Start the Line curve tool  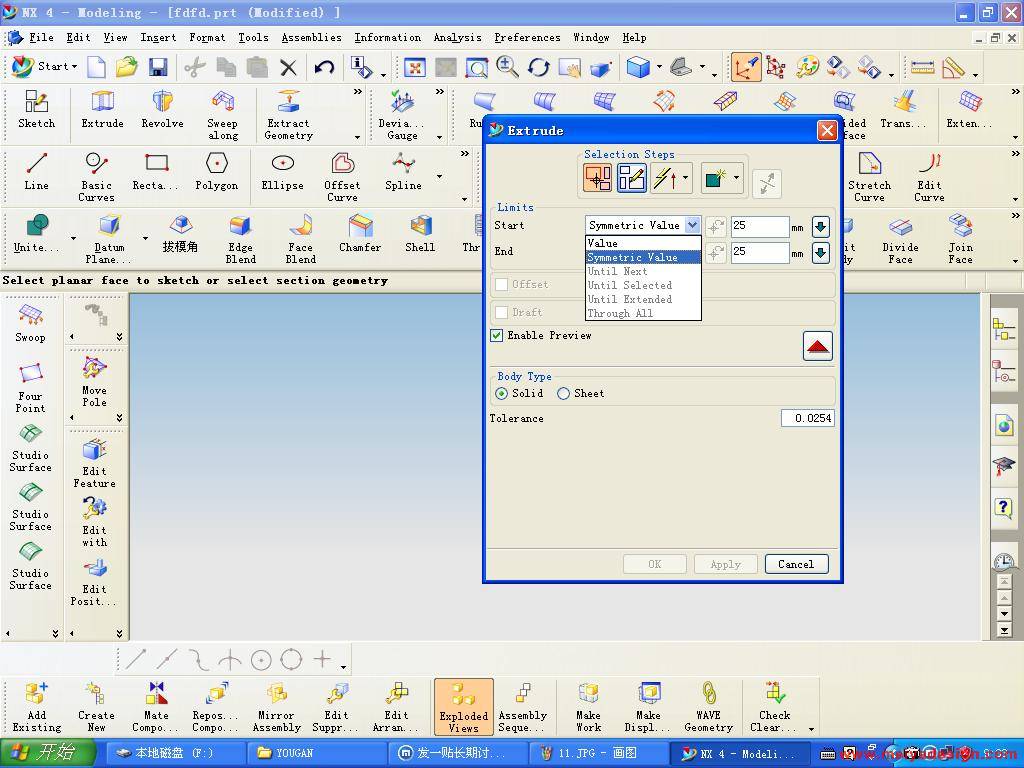point(36,172)
